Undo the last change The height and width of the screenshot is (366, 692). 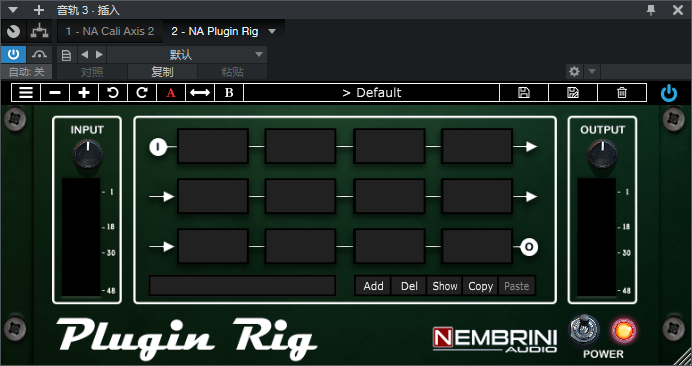coord(113,93)
